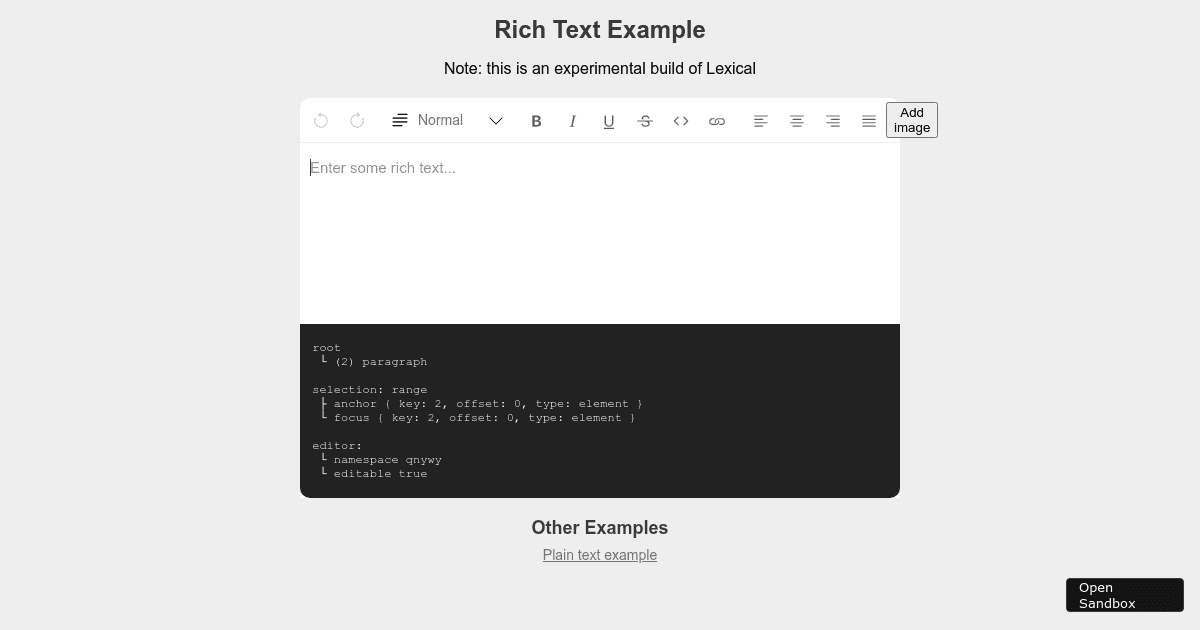The width and height of the screenshot is (1200, 630).
Task: Click inside the rich text editor area
Action: 600,230
